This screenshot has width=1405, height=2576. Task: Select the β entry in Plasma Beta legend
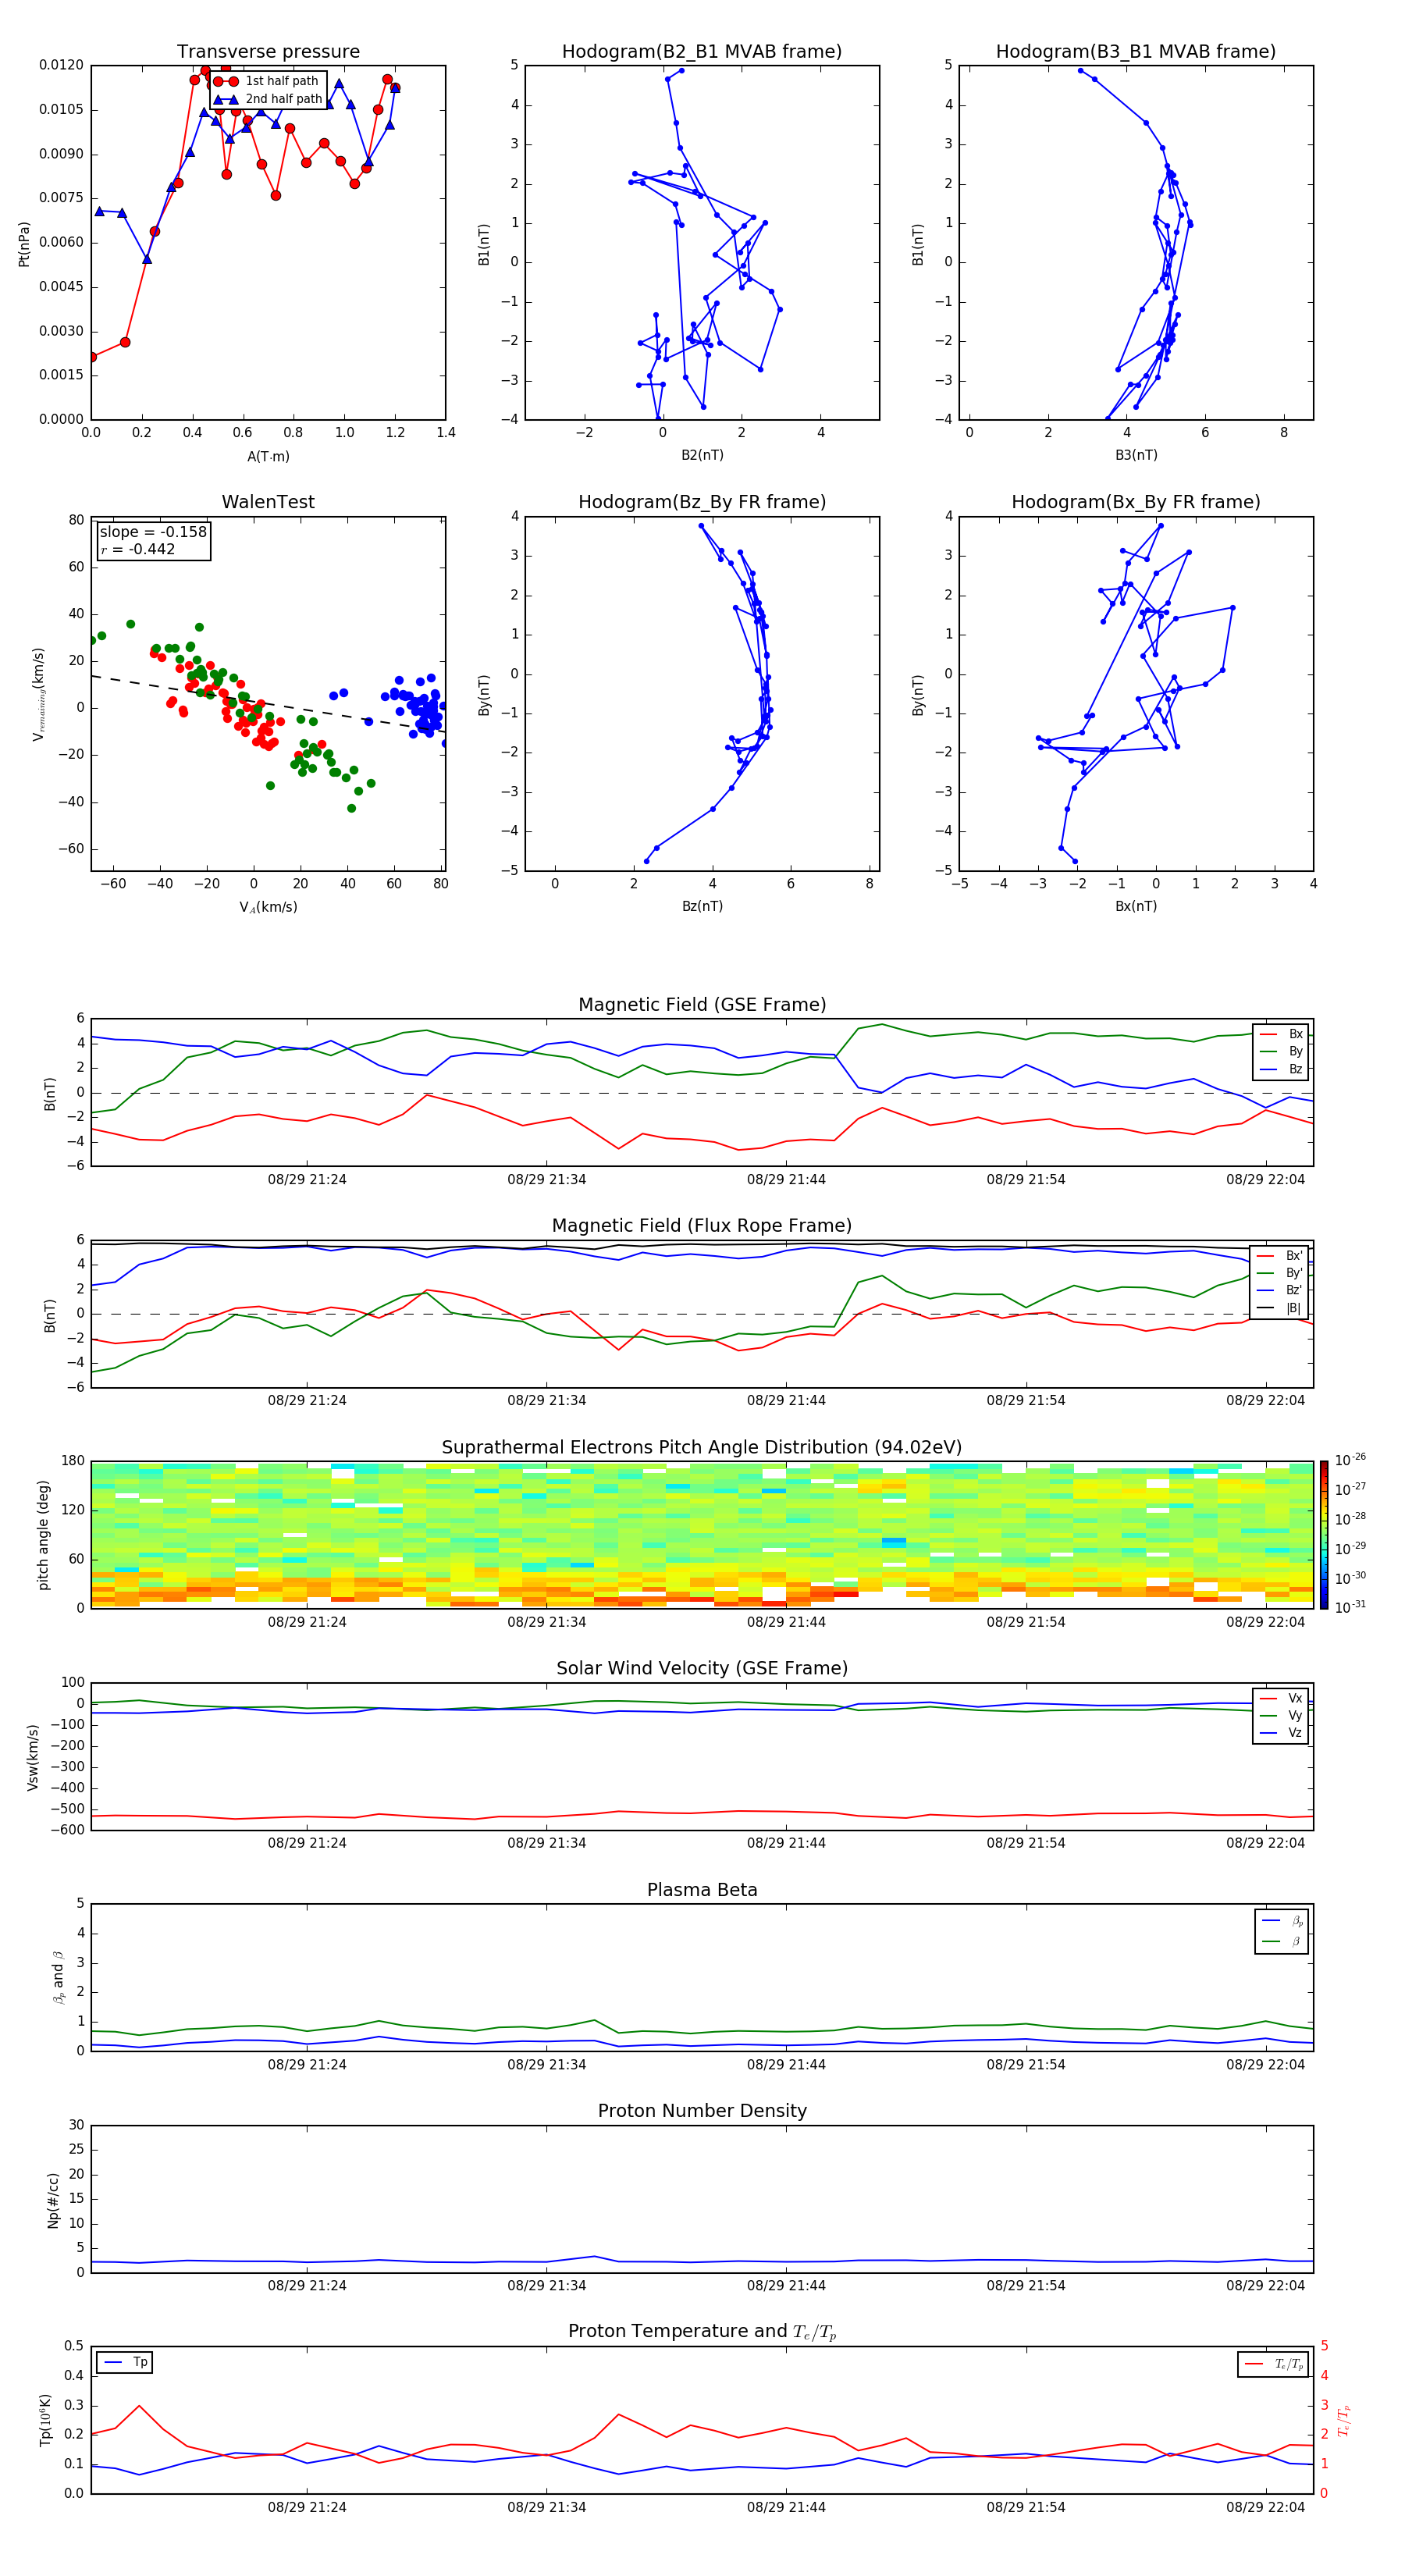pos(1282,1941)
